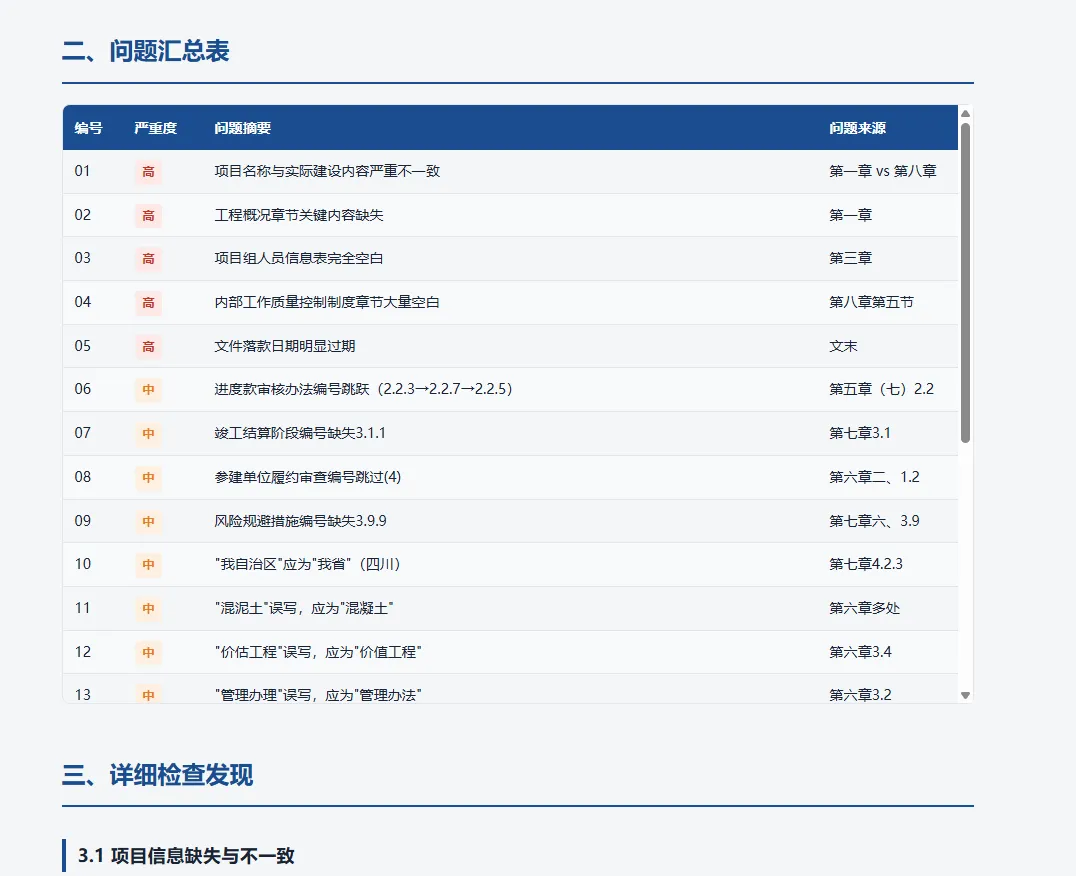Click the source cell 第六章多处
The width and height of the screenshot is (1076, 876).
click(865, 608)
